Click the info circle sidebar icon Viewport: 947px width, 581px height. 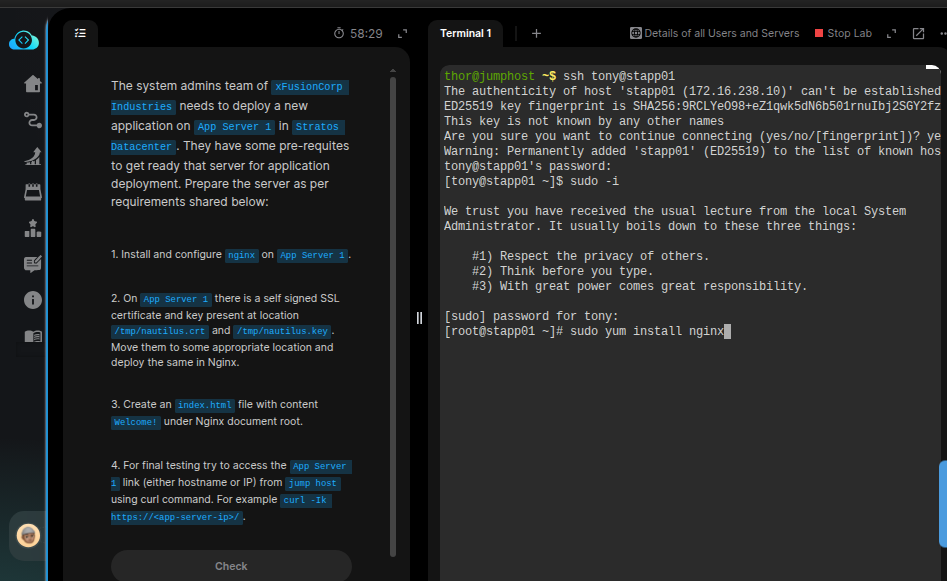(32, 300)
